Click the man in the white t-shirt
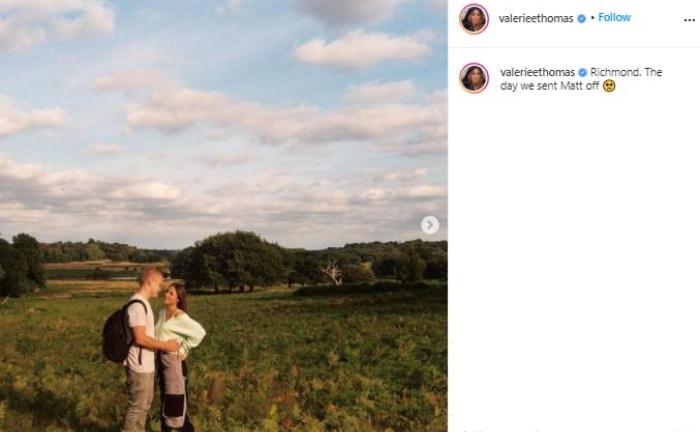 pos(140,340)
